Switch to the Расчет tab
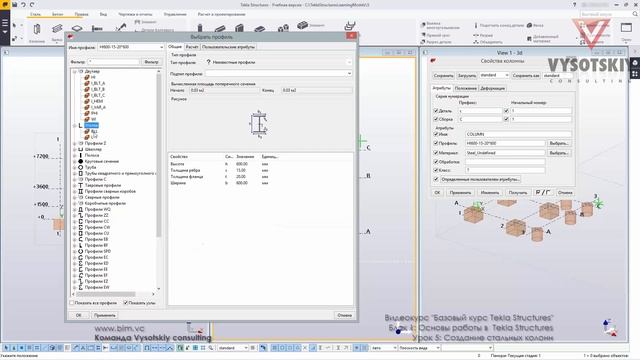The width and height of the screenshot is (640, 360). click(x=192, y=47)
